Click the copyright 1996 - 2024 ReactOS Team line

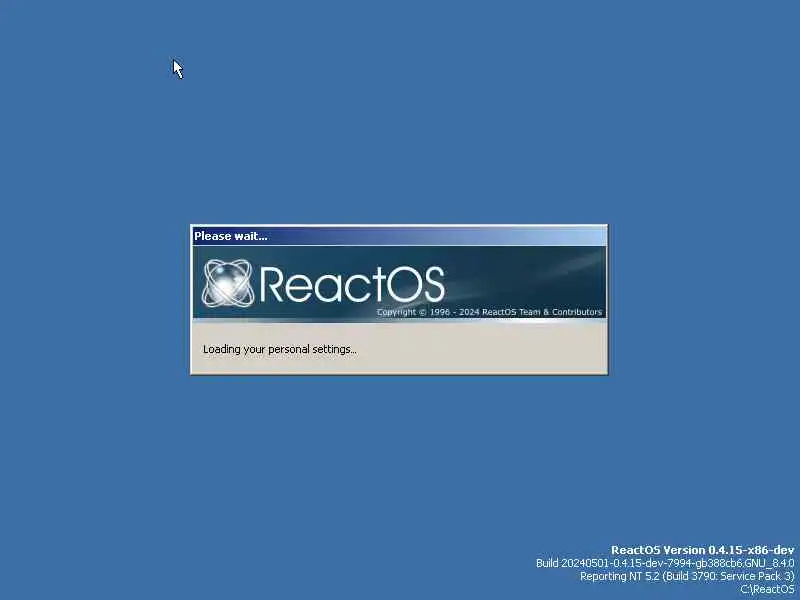[489, 312]
